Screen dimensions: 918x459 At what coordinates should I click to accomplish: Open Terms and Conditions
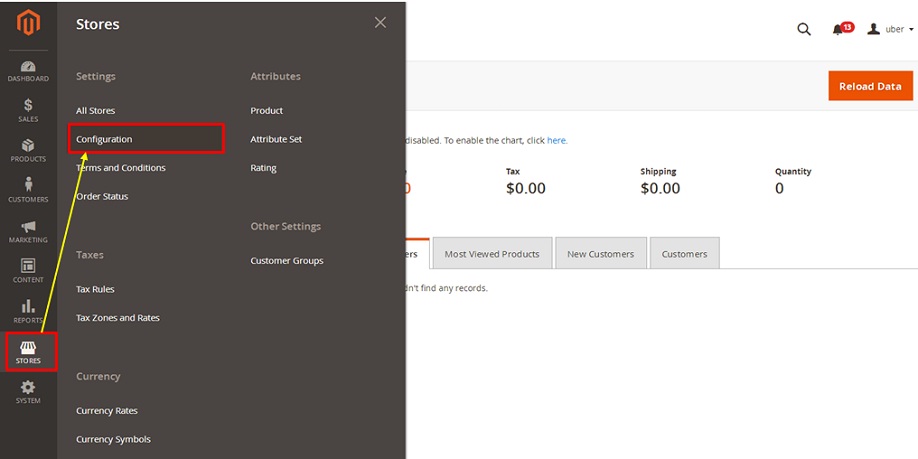(x=121, y=168)
